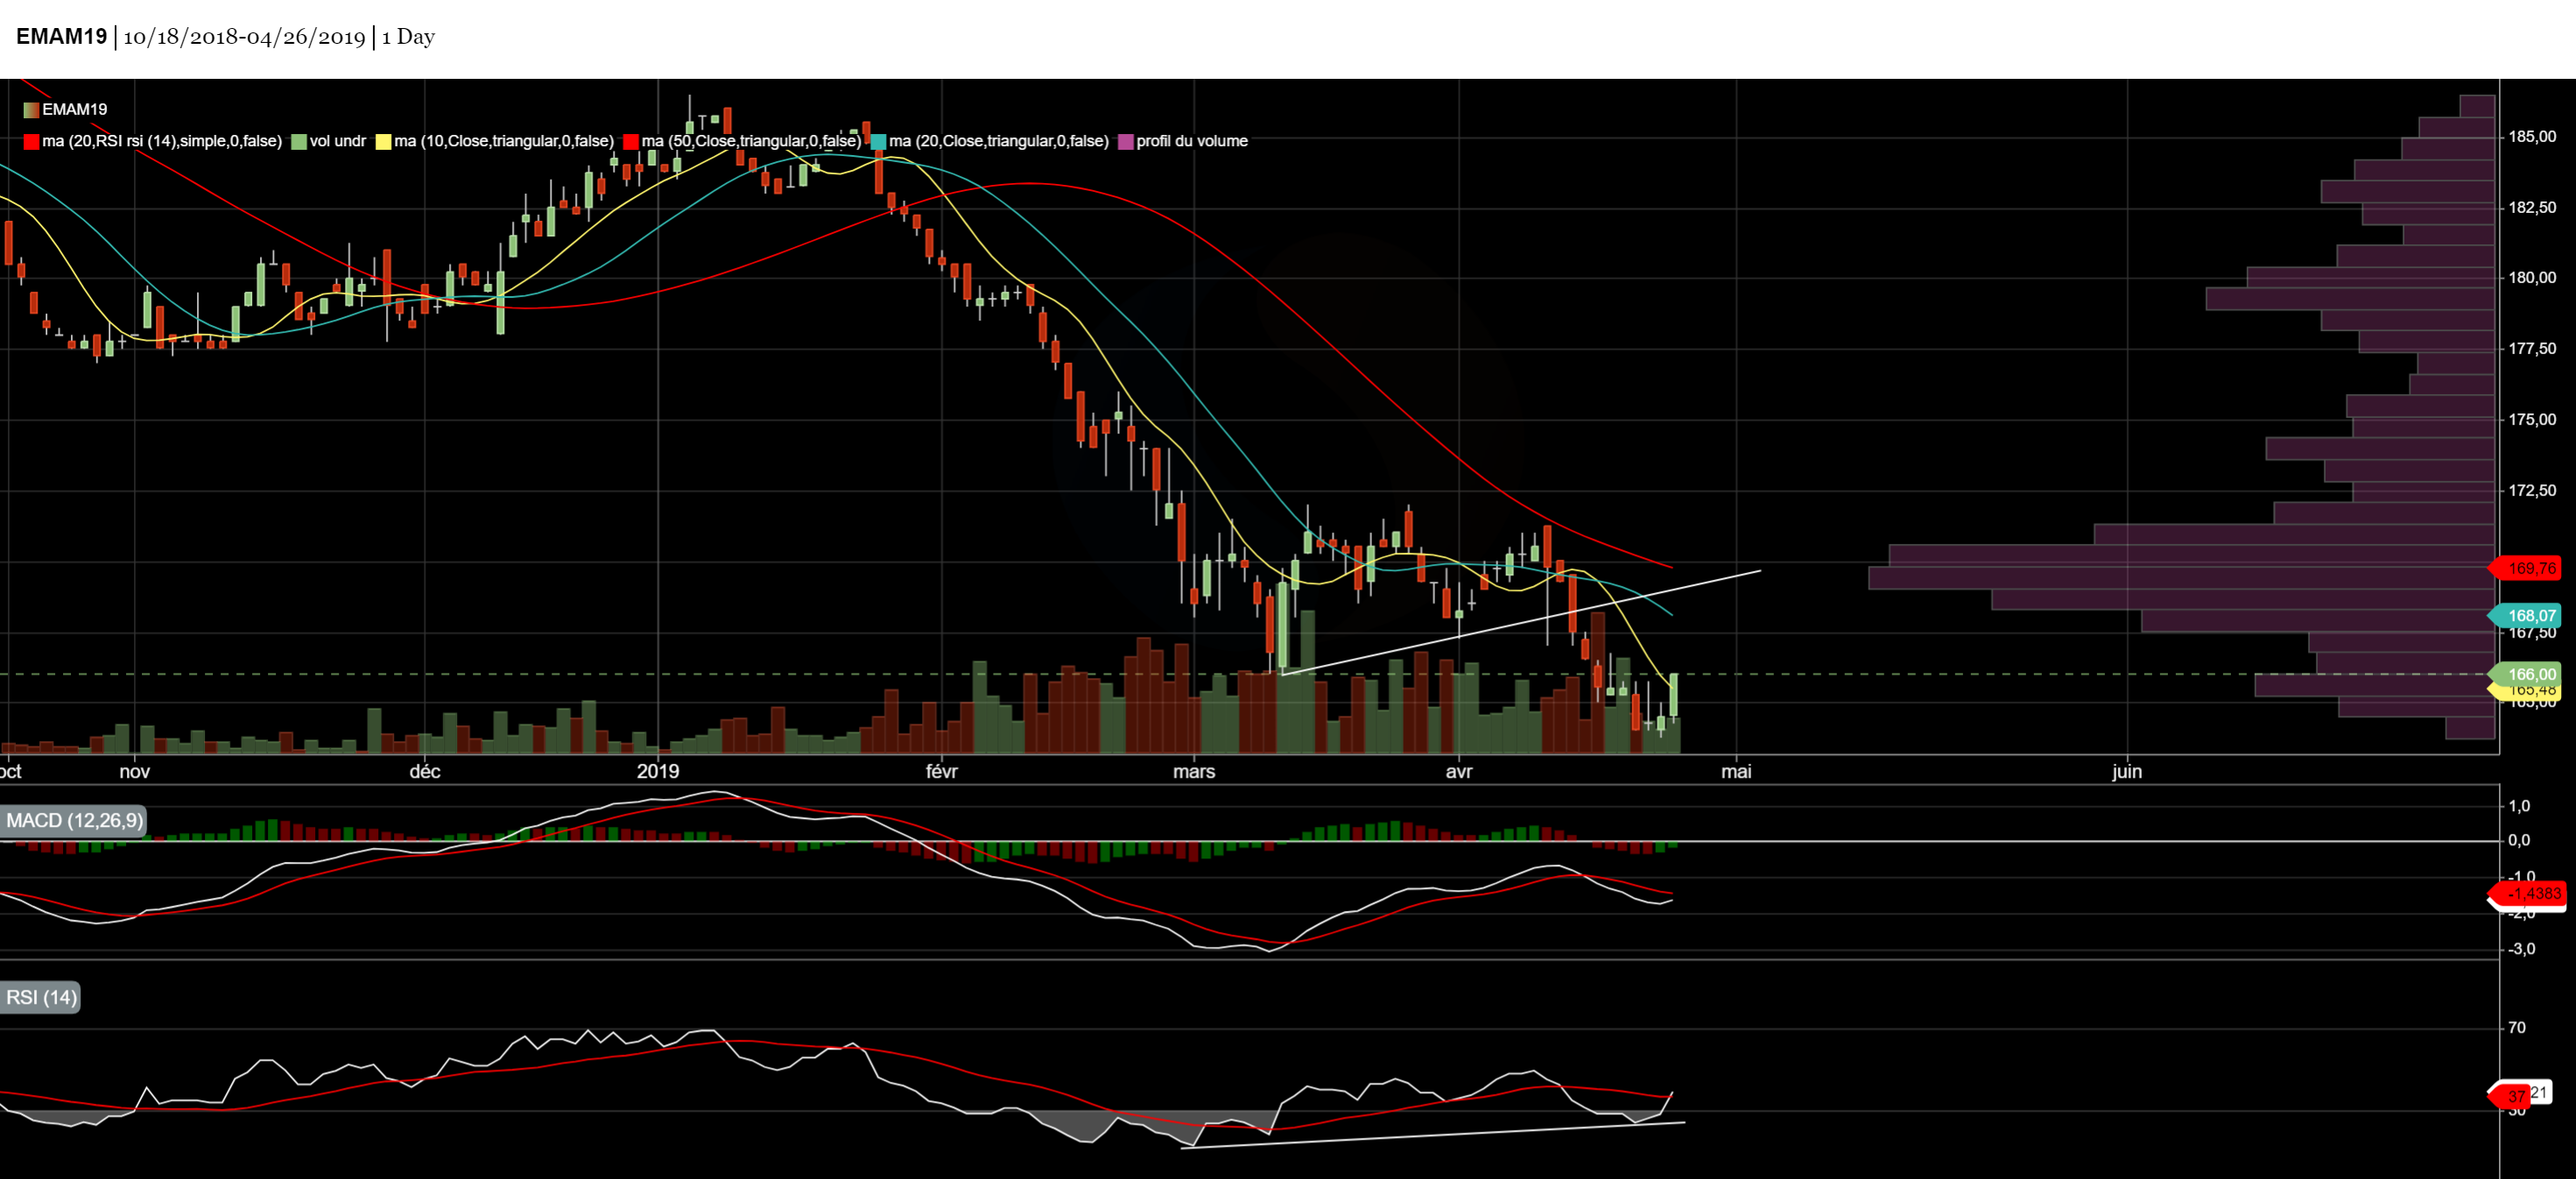Click the date range 10/18/2018-04/26/2019

pos(244,37)
